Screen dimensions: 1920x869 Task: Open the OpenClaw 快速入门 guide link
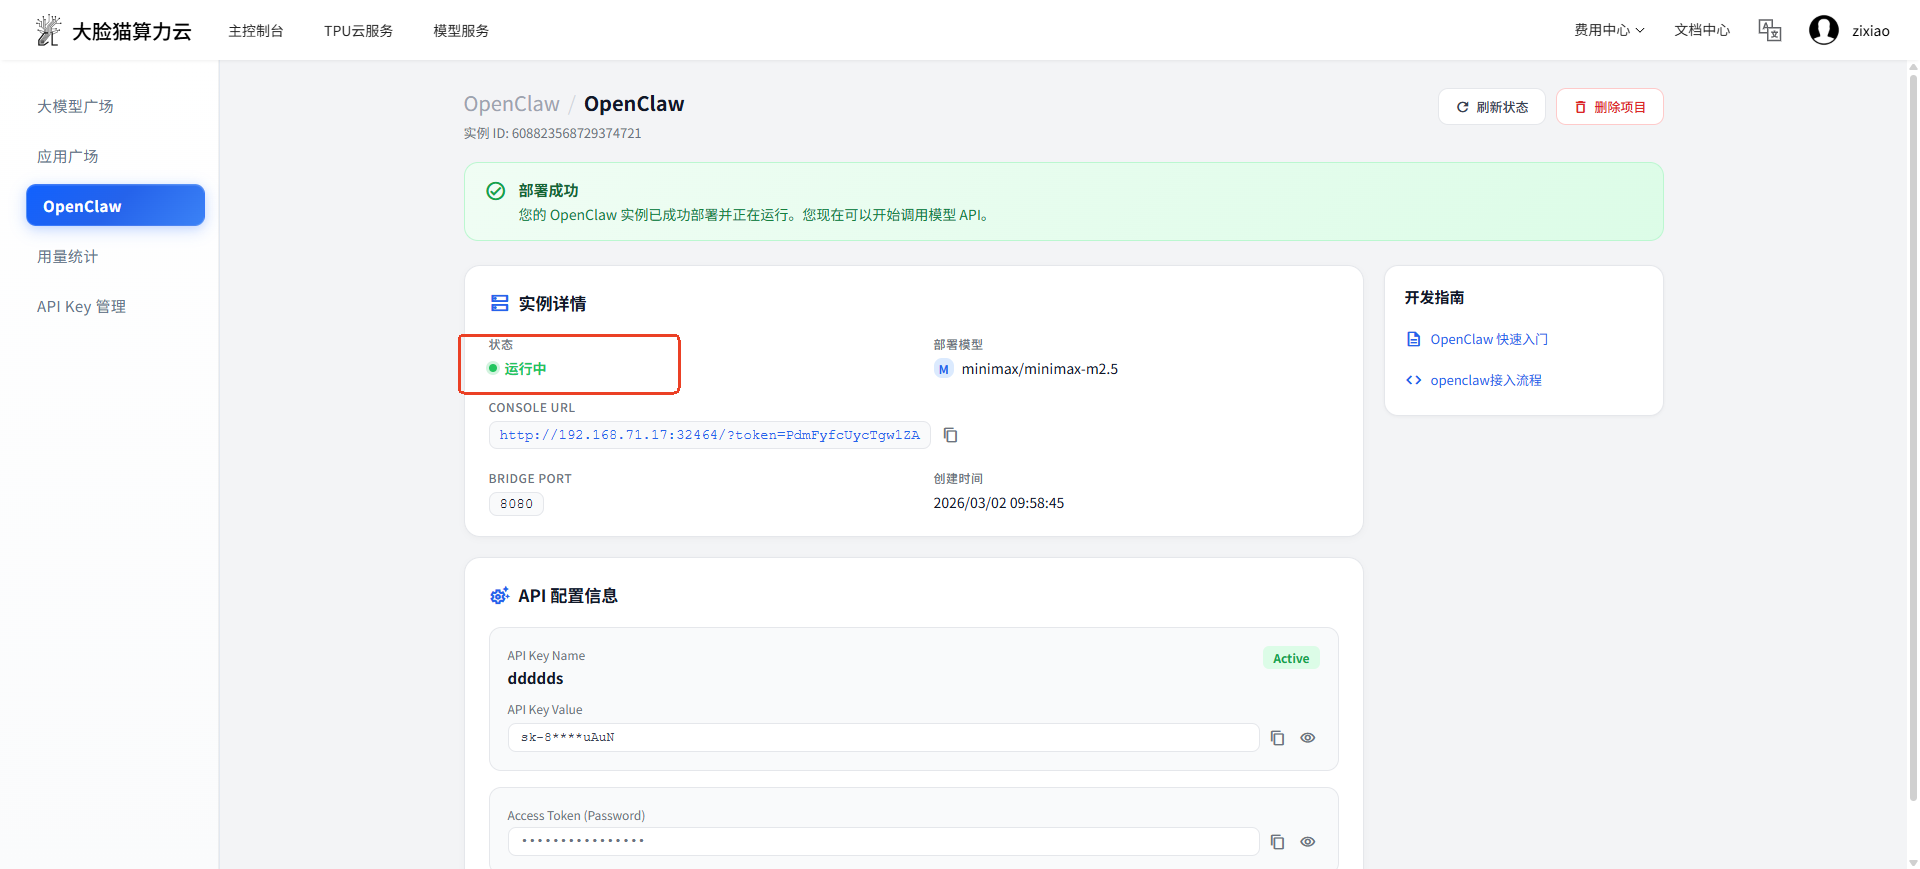(x=1488, y=339)
